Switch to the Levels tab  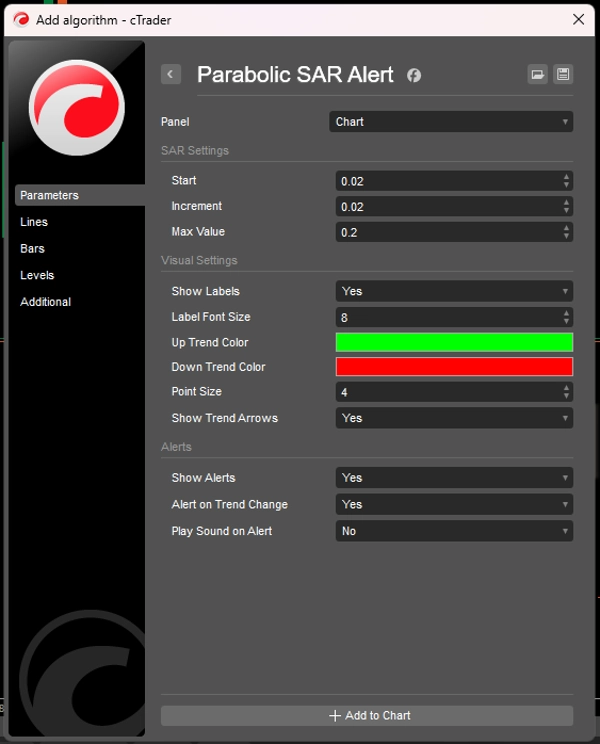[x=37, y=275]
